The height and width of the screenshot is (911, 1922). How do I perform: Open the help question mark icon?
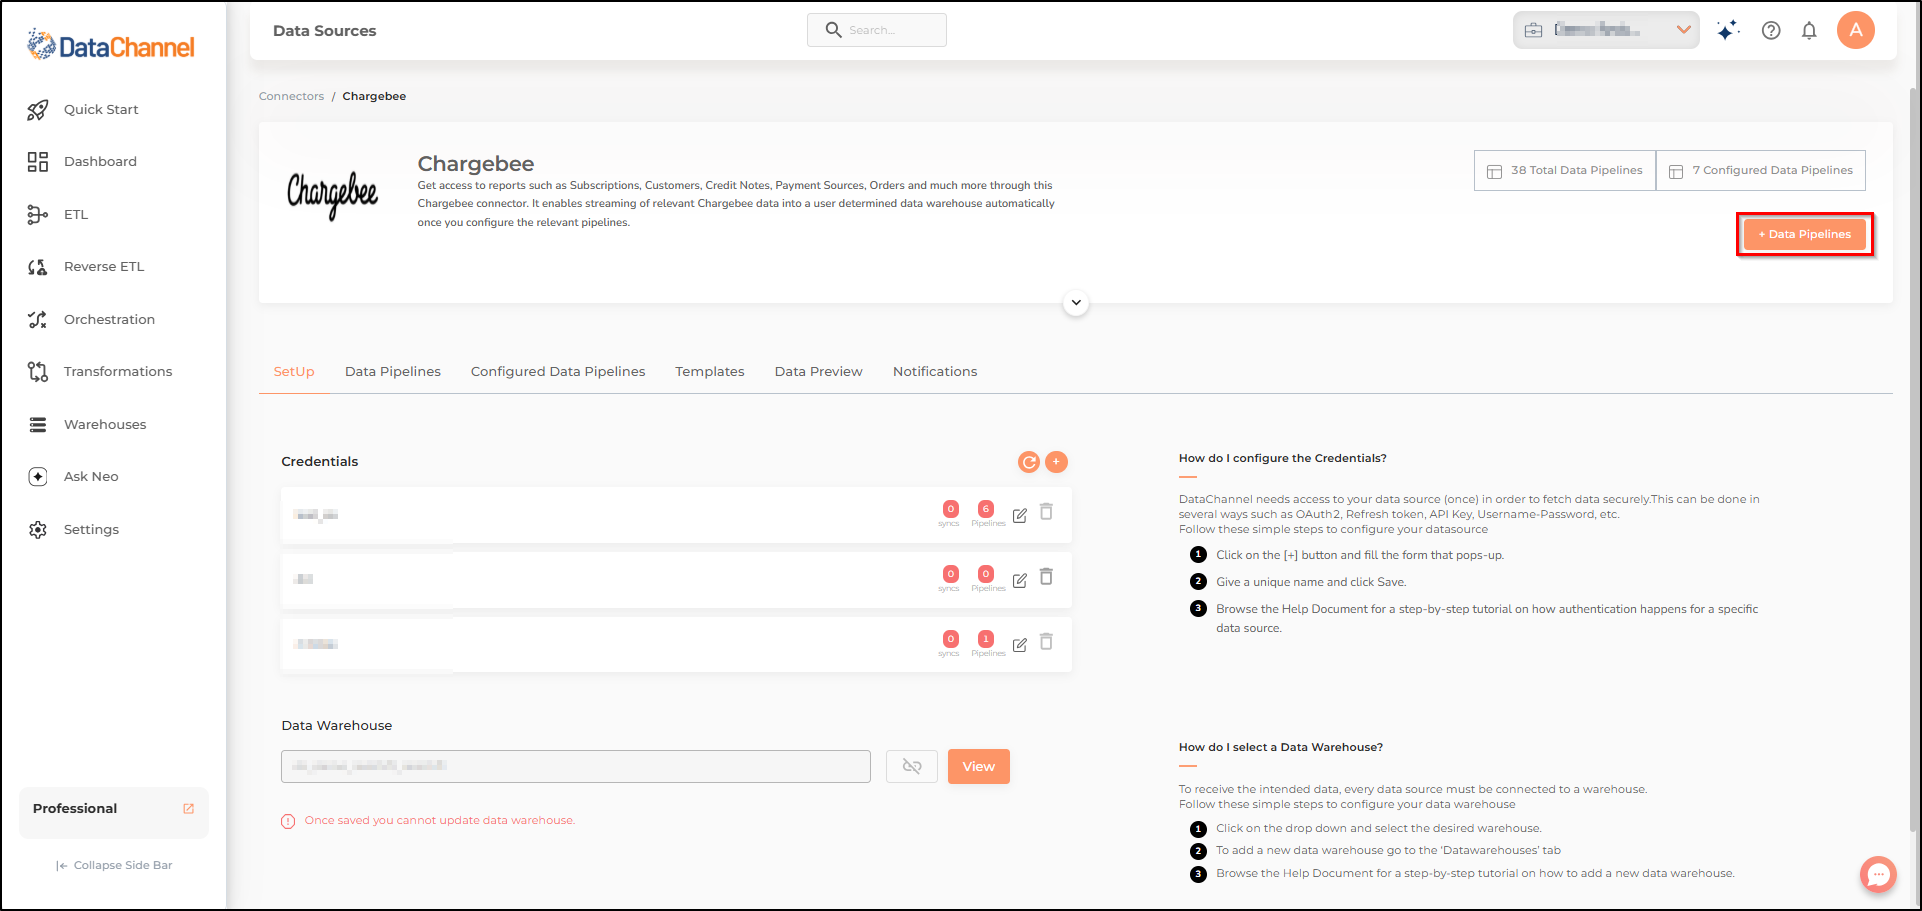[1771, 31]
